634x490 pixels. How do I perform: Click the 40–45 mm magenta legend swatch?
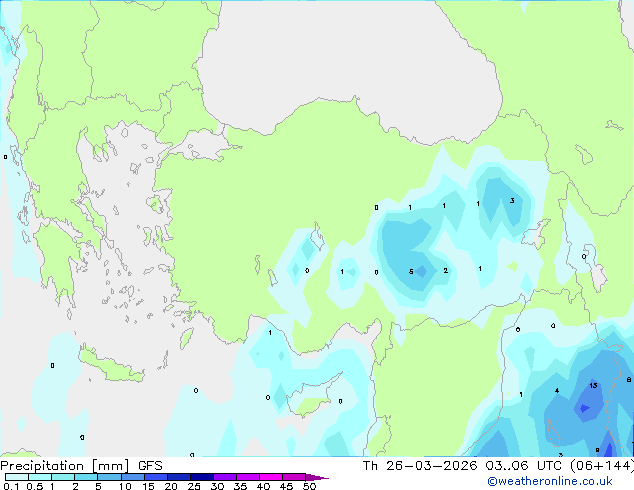point(271,477)
